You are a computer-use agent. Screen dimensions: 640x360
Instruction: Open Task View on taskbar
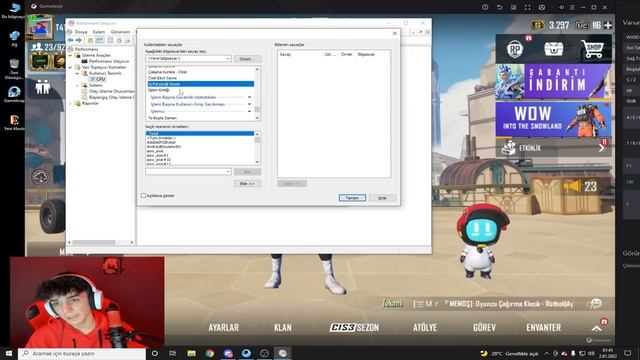coord(173,353)
